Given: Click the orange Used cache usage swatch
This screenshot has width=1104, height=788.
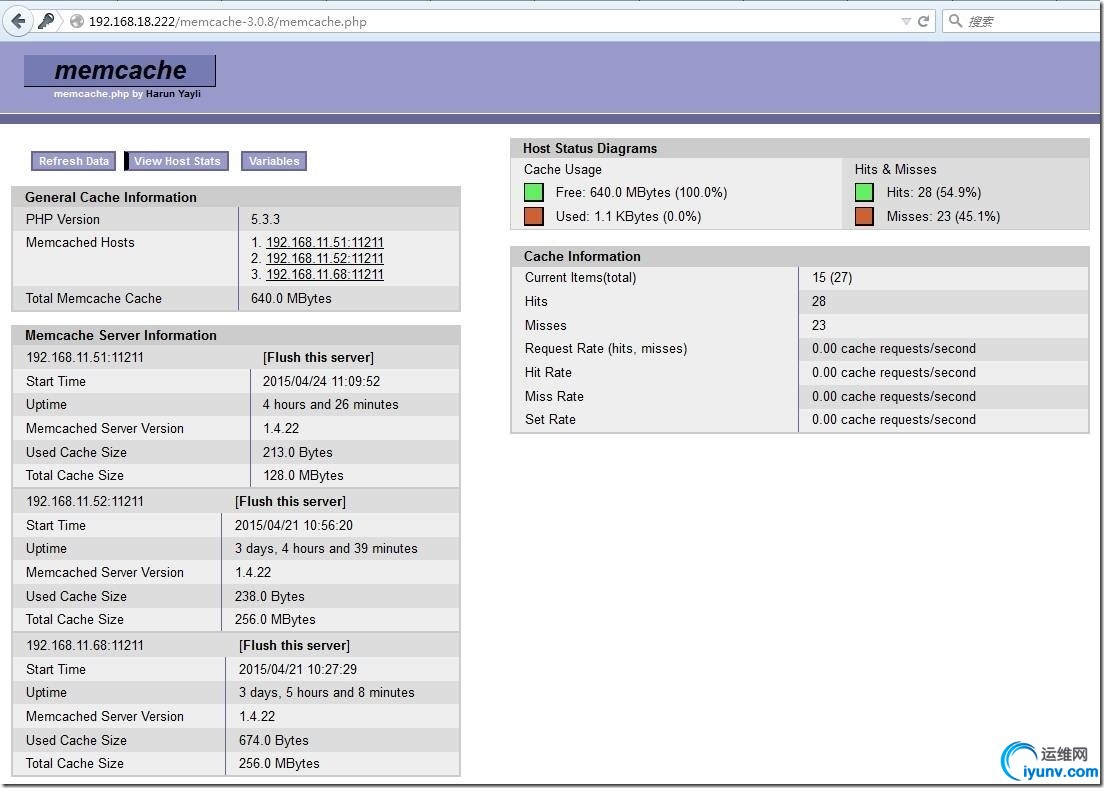Looking at the screenshot, I should 534,216.
